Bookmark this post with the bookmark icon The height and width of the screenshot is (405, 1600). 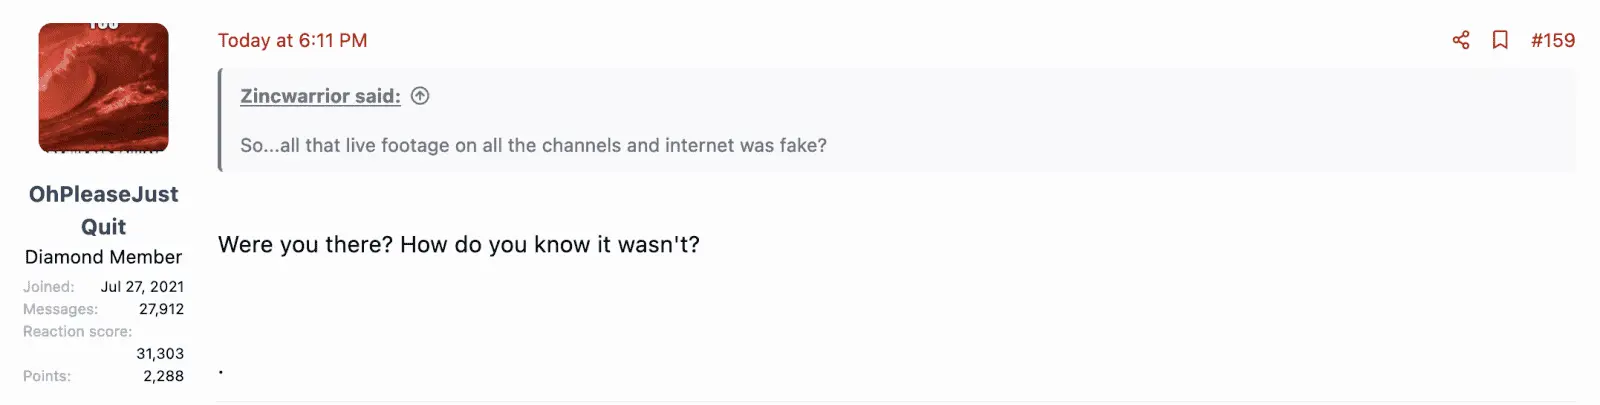tap(1500, 40)
